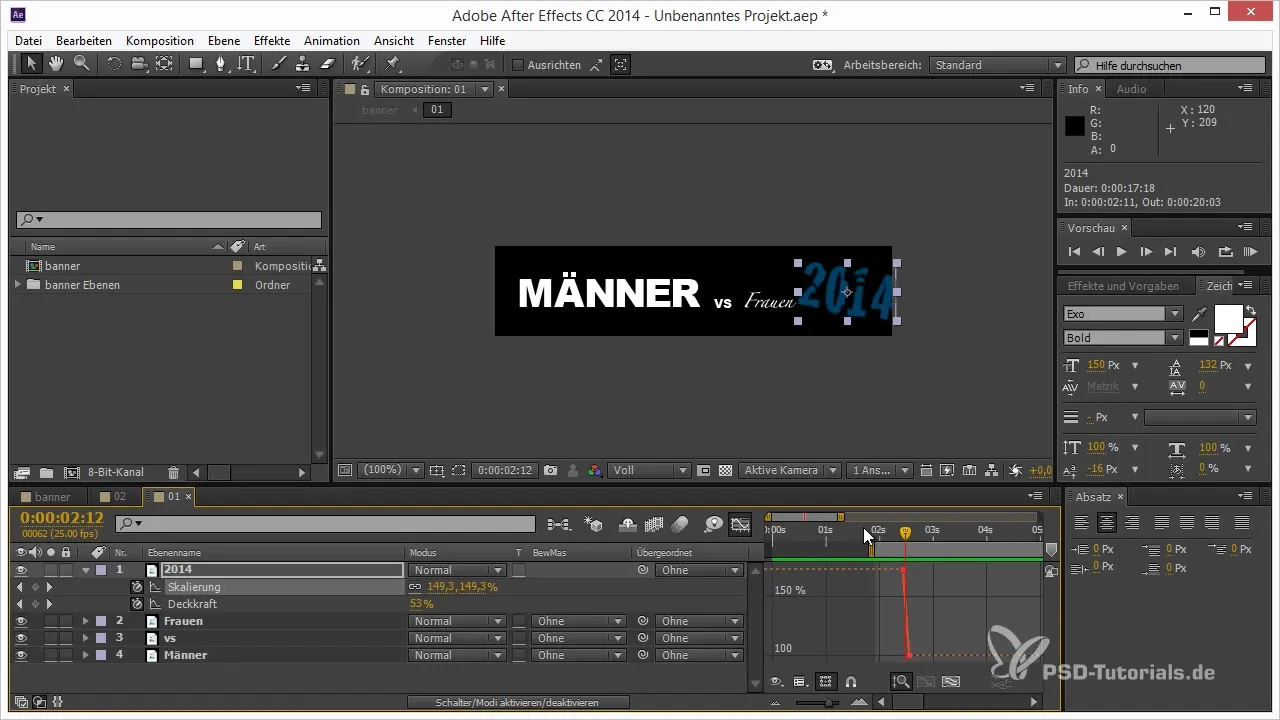This screenshot has width=1280, height=720.
Task: Click the 8-Bit-Kanal color depth button
Action: coord(116,472)
